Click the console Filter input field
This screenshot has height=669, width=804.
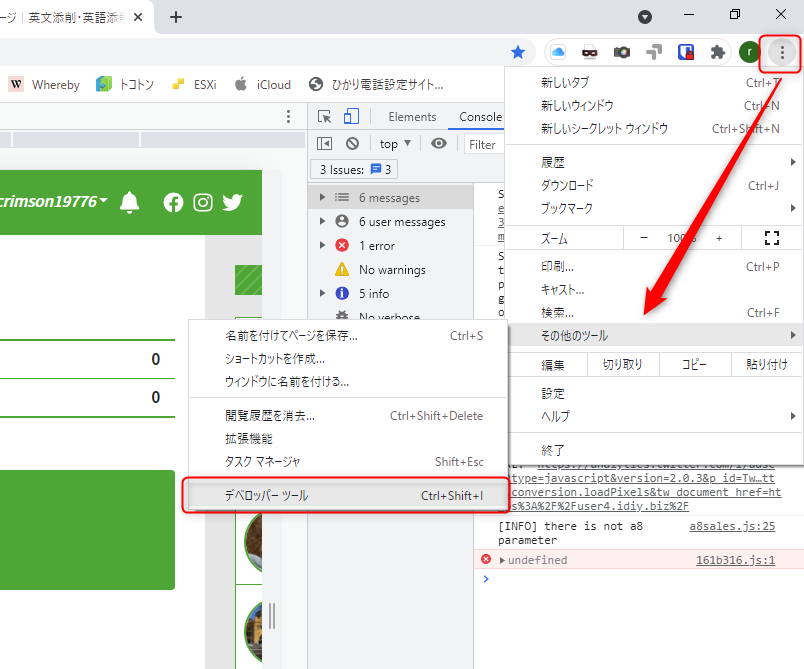pyautogui.click(x=484, y=145)
